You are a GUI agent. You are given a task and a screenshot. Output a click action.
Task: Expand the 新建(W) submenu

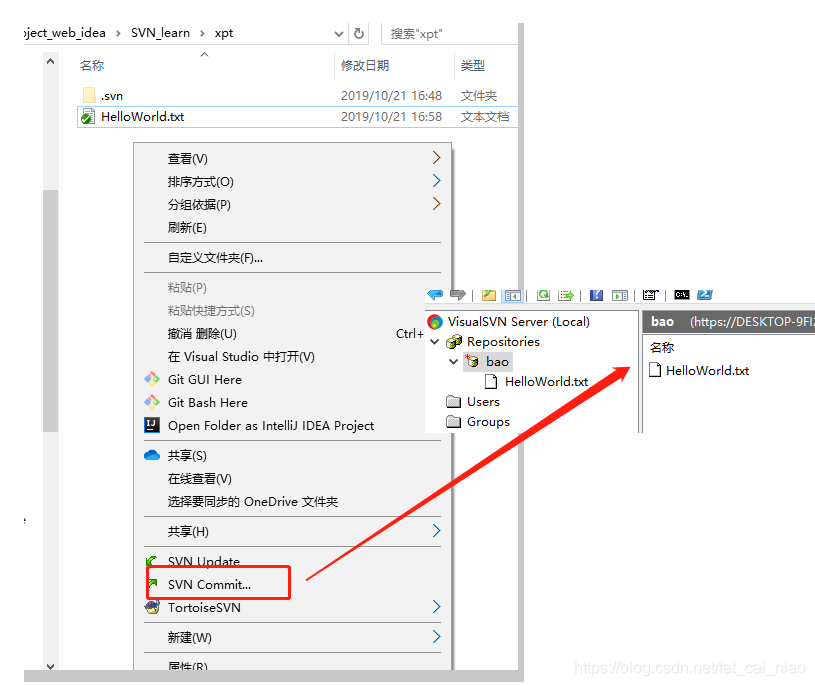[x=436, y=637]
